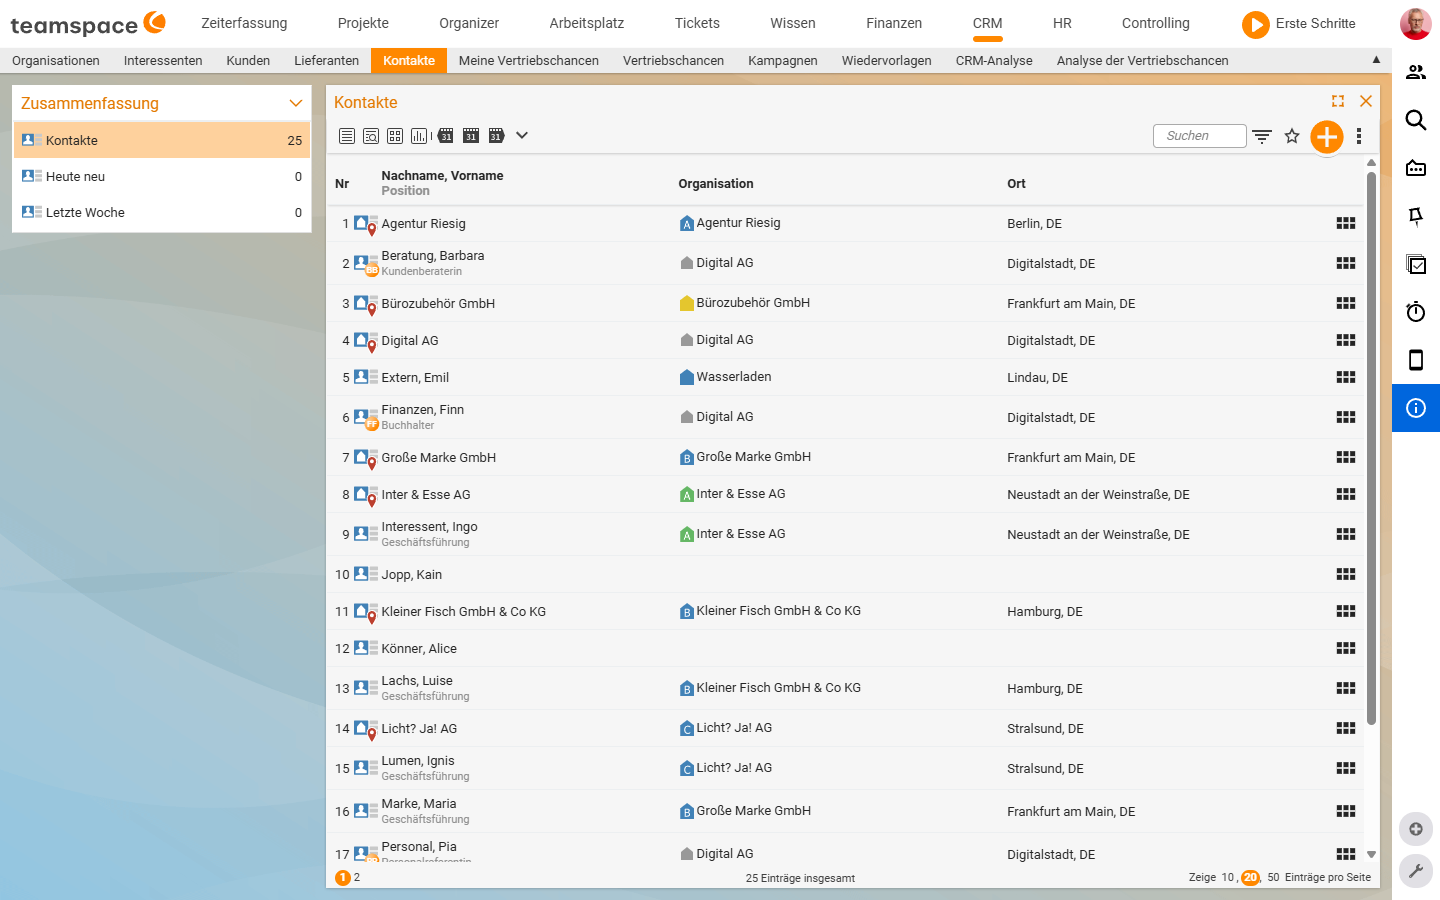Image resolution: width=1440 pixels, height=900 pixels.
Task: Collapse the Zusammenfassung panel chevron
Action: [295, 103]
